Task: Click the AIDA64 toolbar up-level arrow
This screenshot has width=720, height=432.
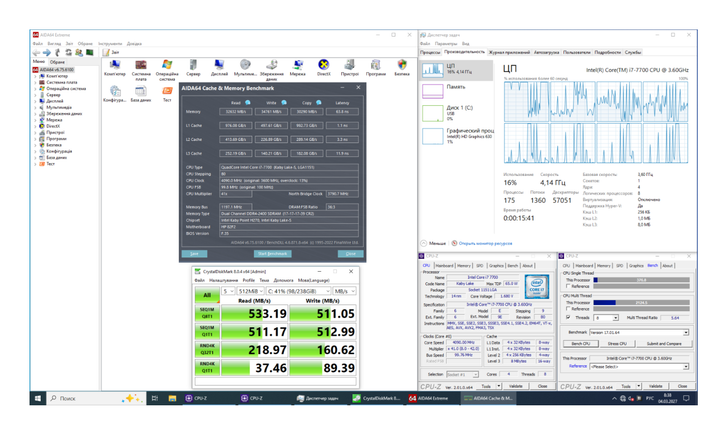Action: (57, 52)
